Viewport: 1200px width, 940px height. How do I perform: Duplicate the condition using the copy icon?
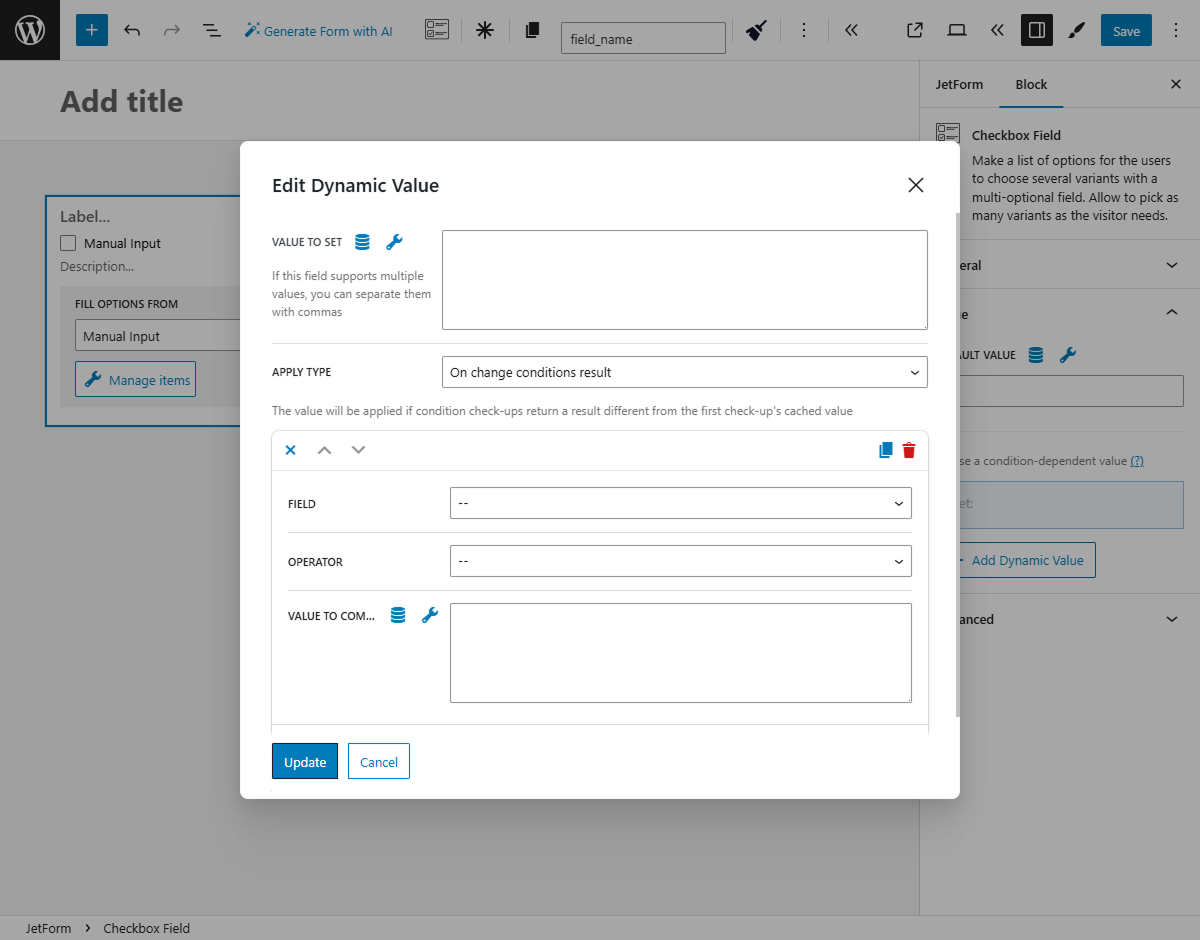(884, 450)
